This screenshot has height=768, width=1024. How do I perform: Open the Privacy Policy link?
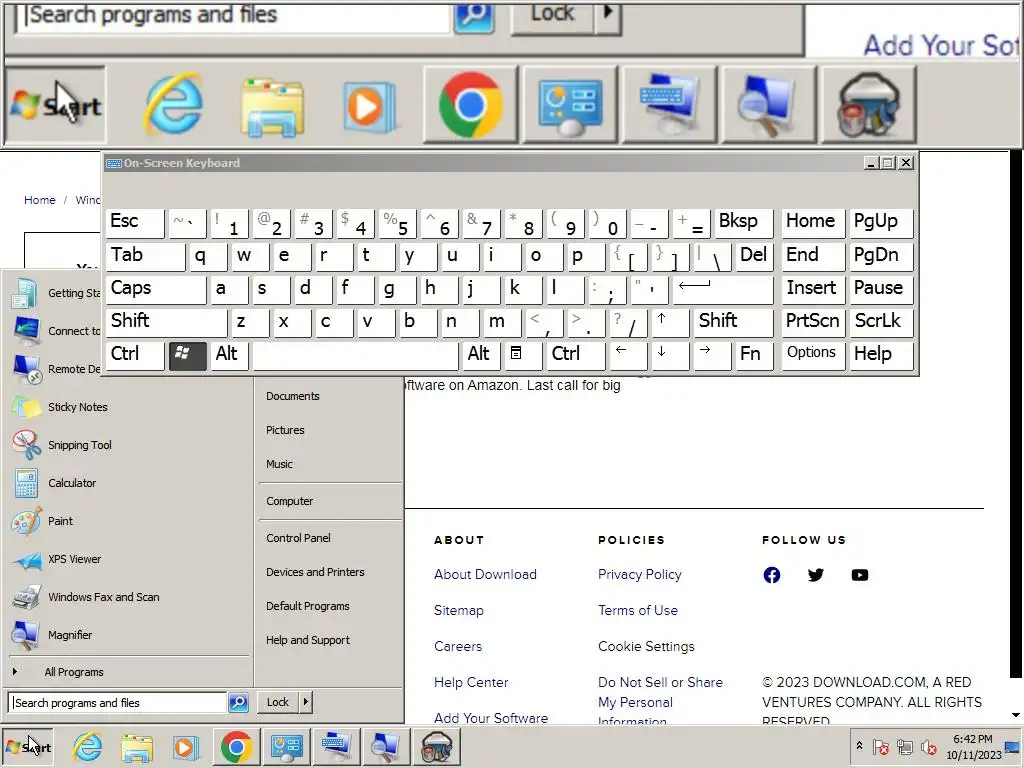click(640, 575)
